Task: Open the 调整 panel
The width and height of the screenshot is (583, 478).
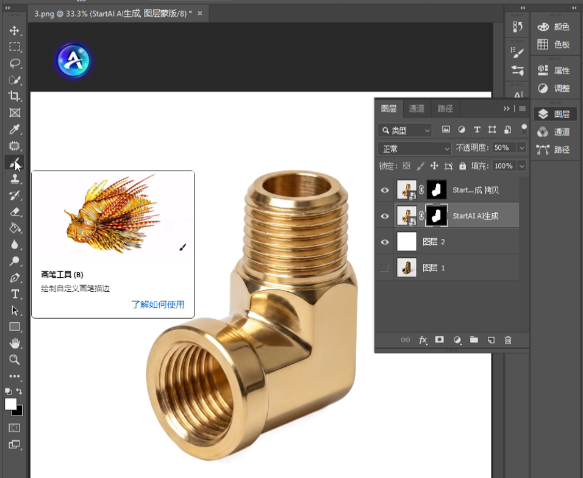Action: click(x=554, y=88)
